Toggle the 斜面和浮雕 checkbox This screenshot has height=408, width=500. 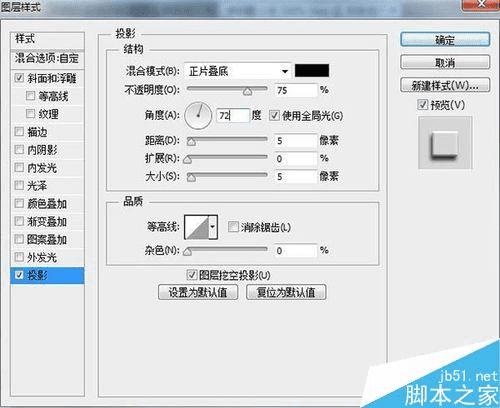click(19, 78)
